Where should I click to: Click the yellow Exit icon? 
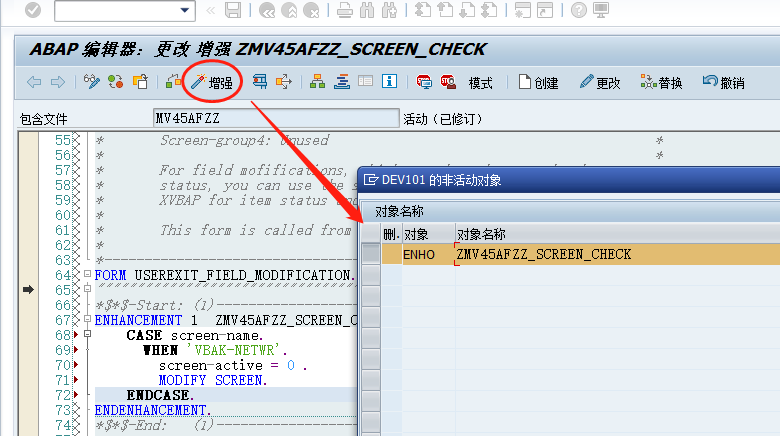pyautogui.click(x=289, y=10)
